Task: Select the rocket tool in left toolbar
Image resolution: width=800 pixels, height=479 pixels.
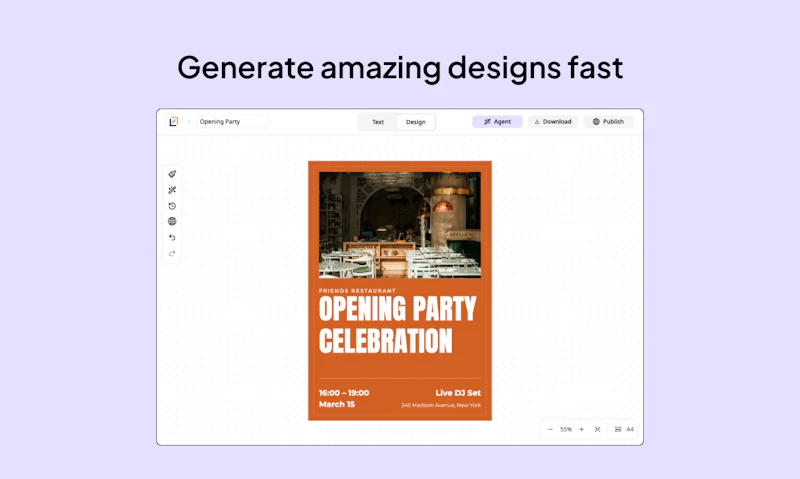Action: pos(172,174)
